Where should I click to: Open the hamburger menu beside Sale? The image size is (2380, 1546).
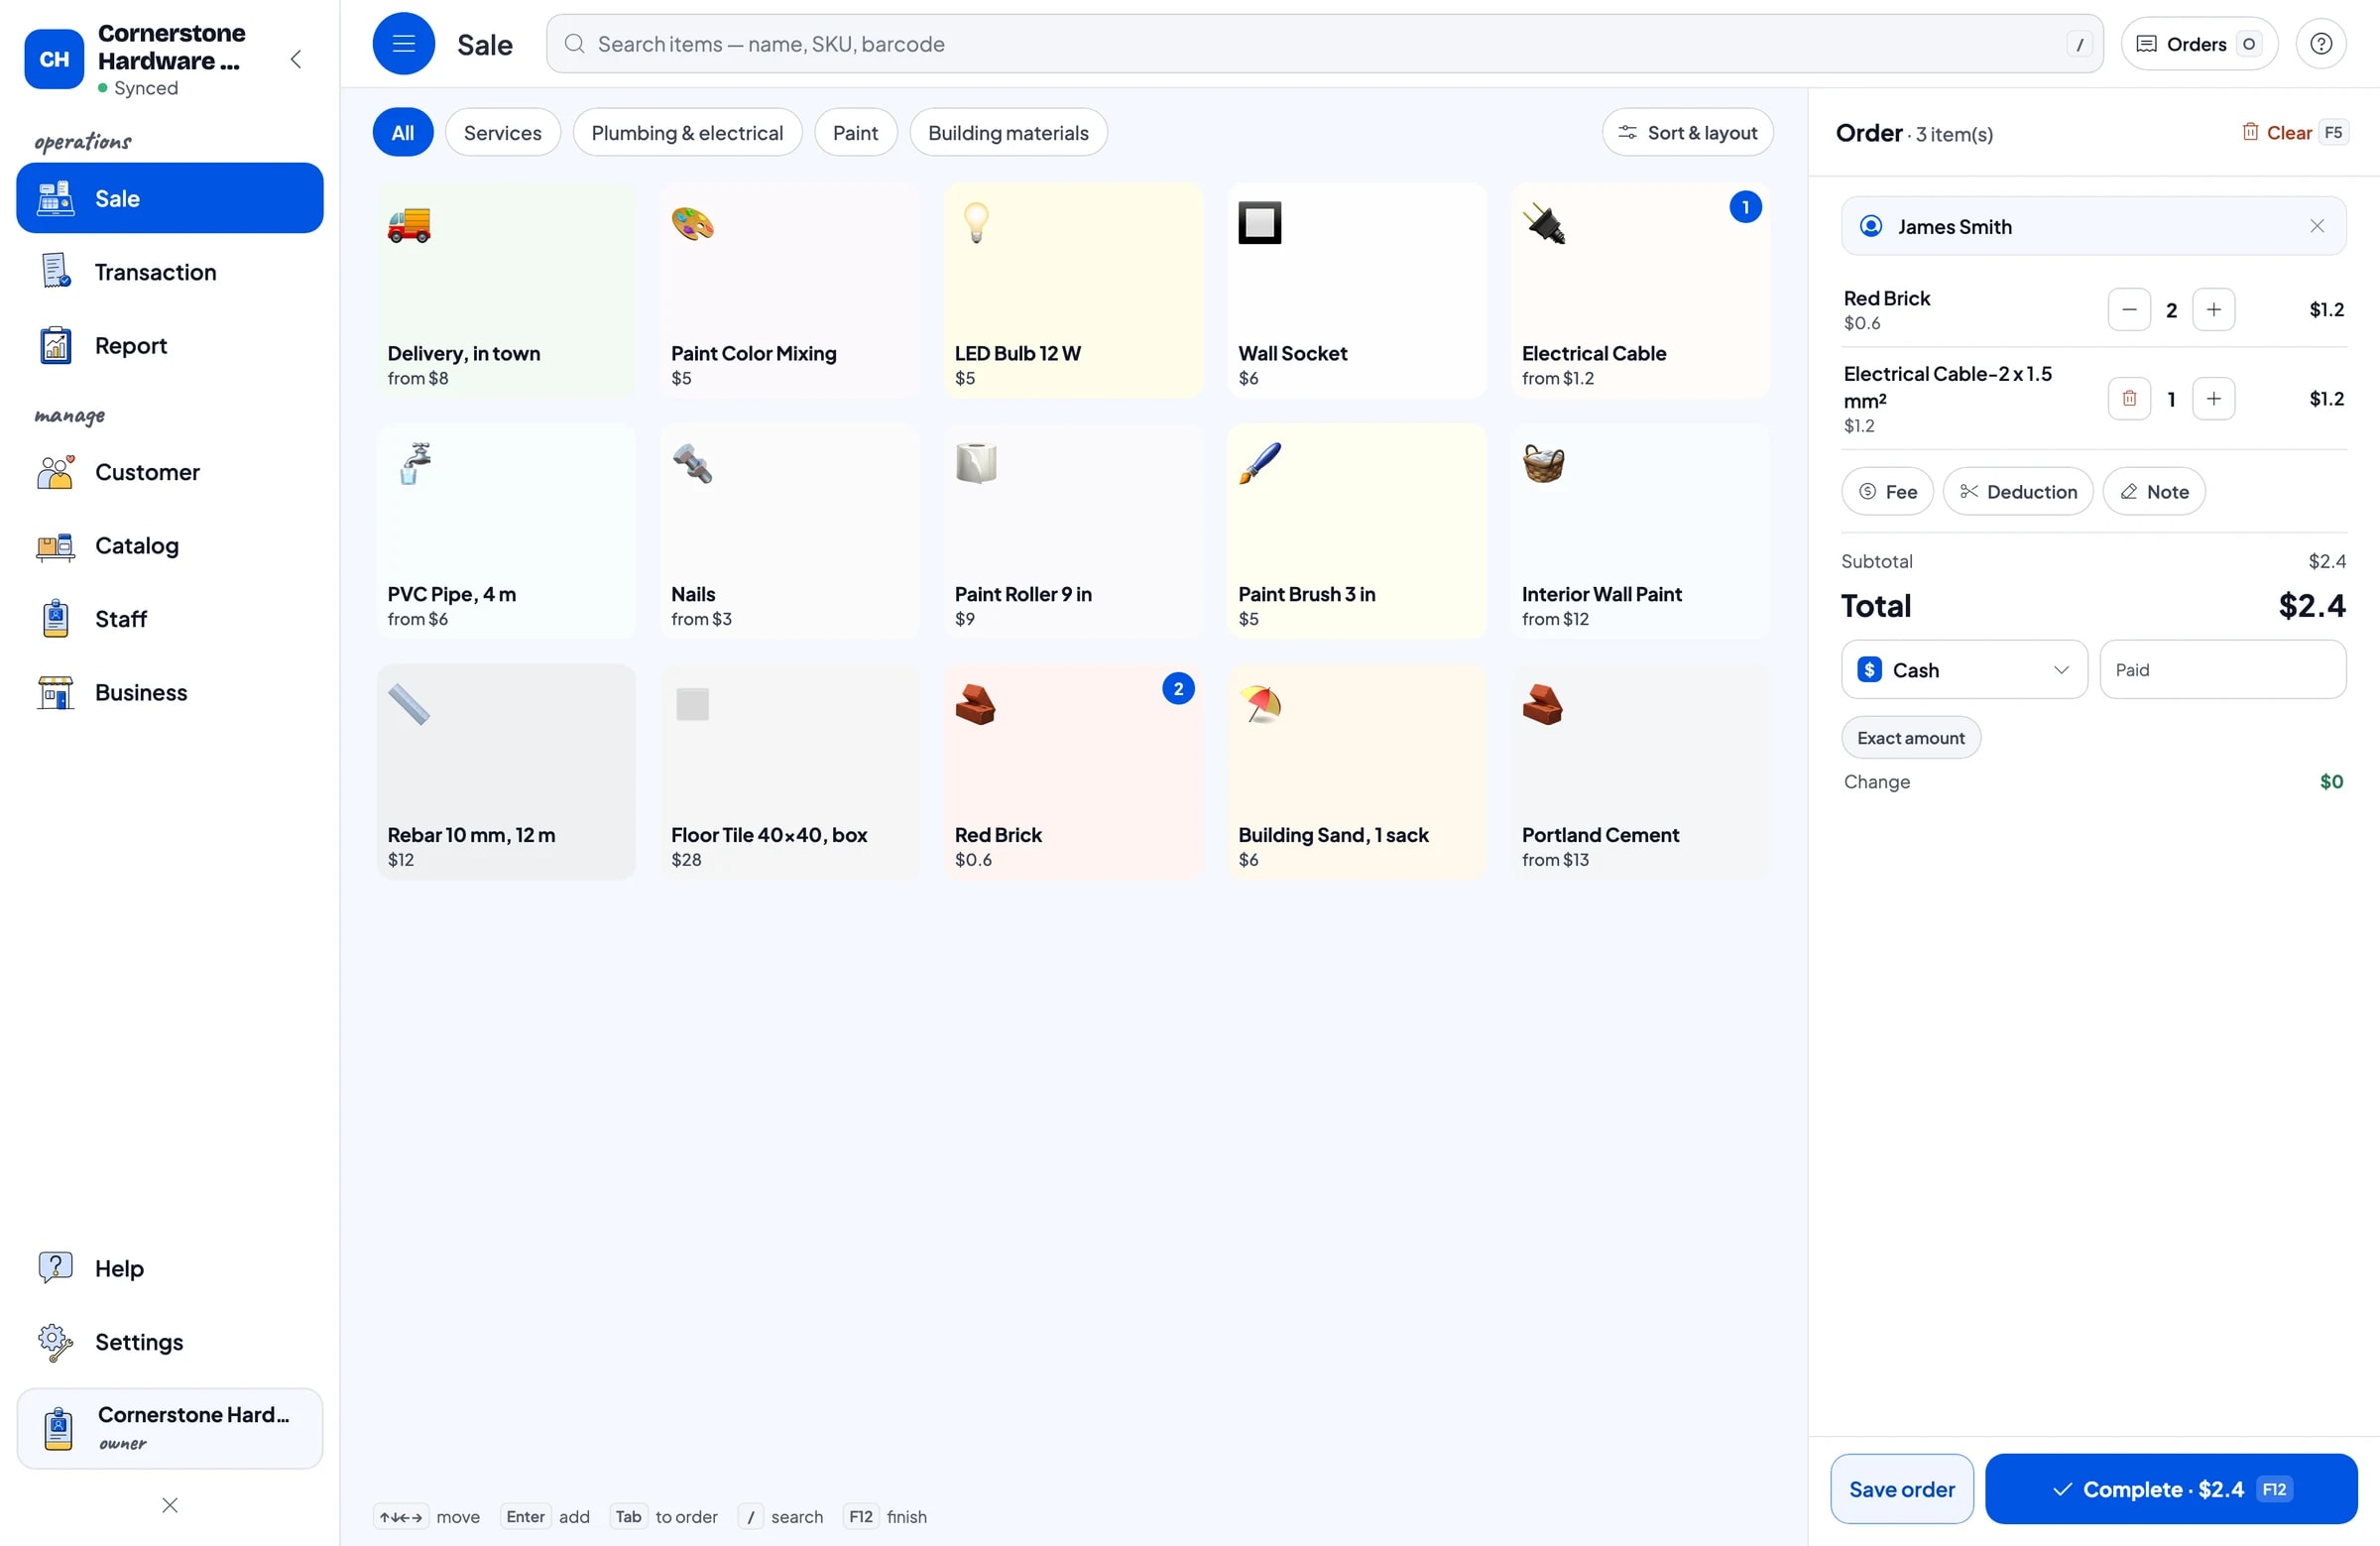tap(403, 44)
